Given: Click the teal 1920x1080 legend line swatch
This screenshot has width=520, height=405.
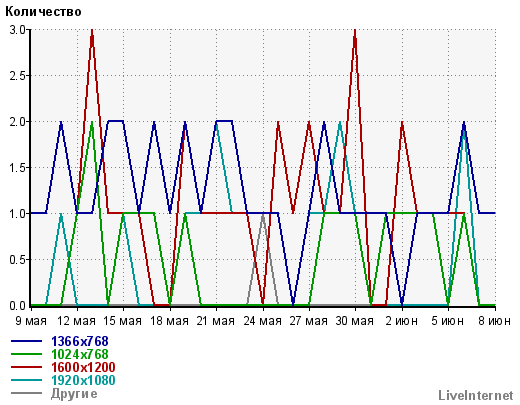Looking at the screenshot, I should pyautogui.click(x=27, y=380).
